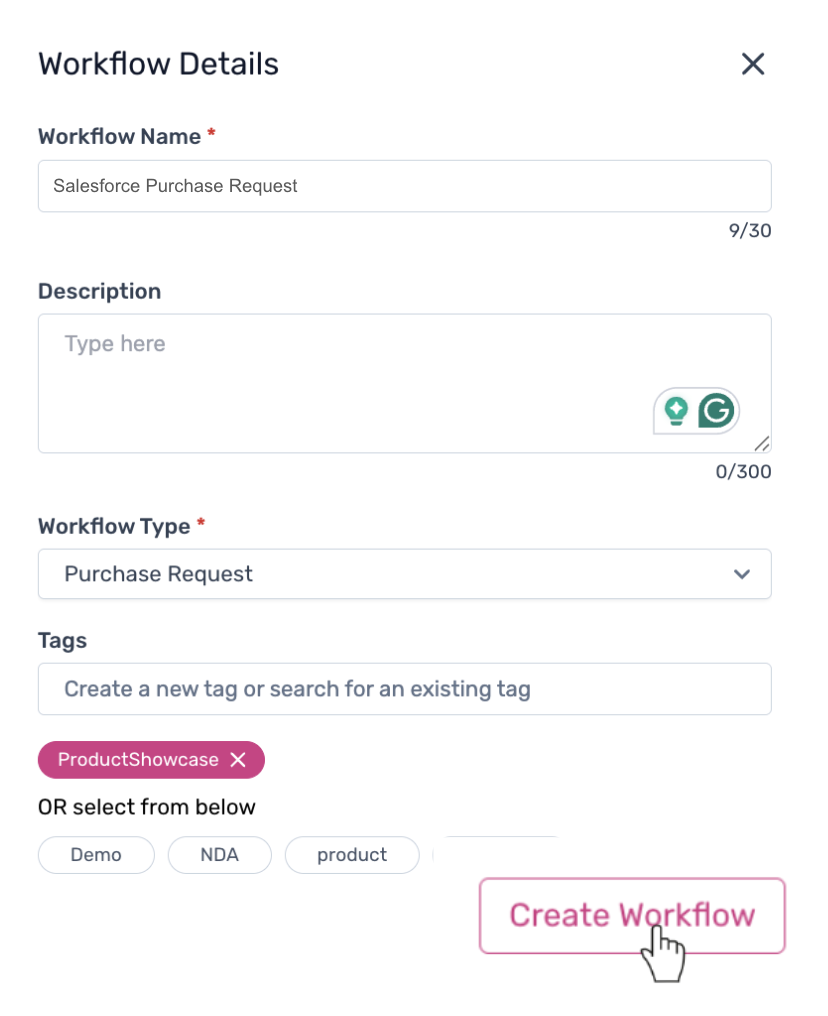Focus the Workflow Name text field
The image size is (828, 1016).
404,186
